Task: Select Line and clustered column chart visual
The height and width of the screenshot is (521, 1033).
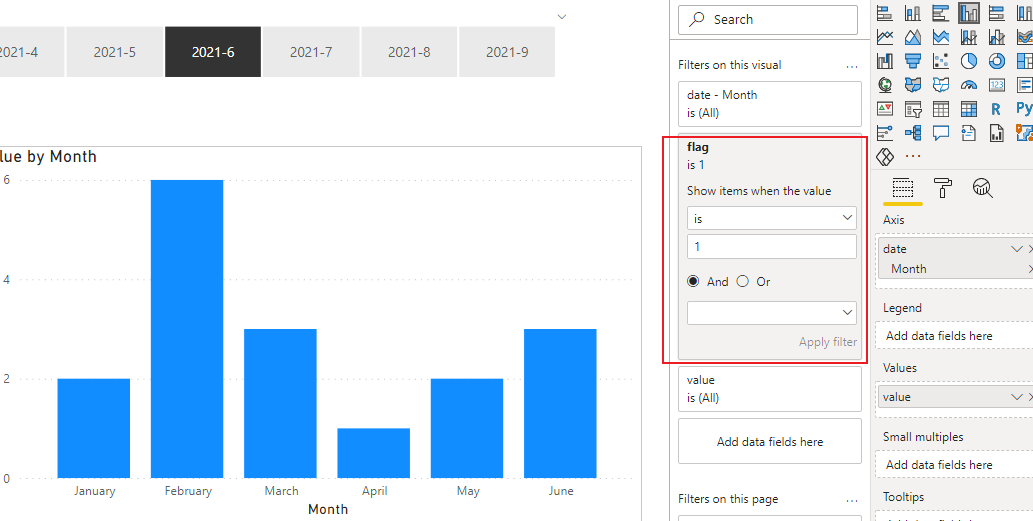Action: [x=997, y=37]
